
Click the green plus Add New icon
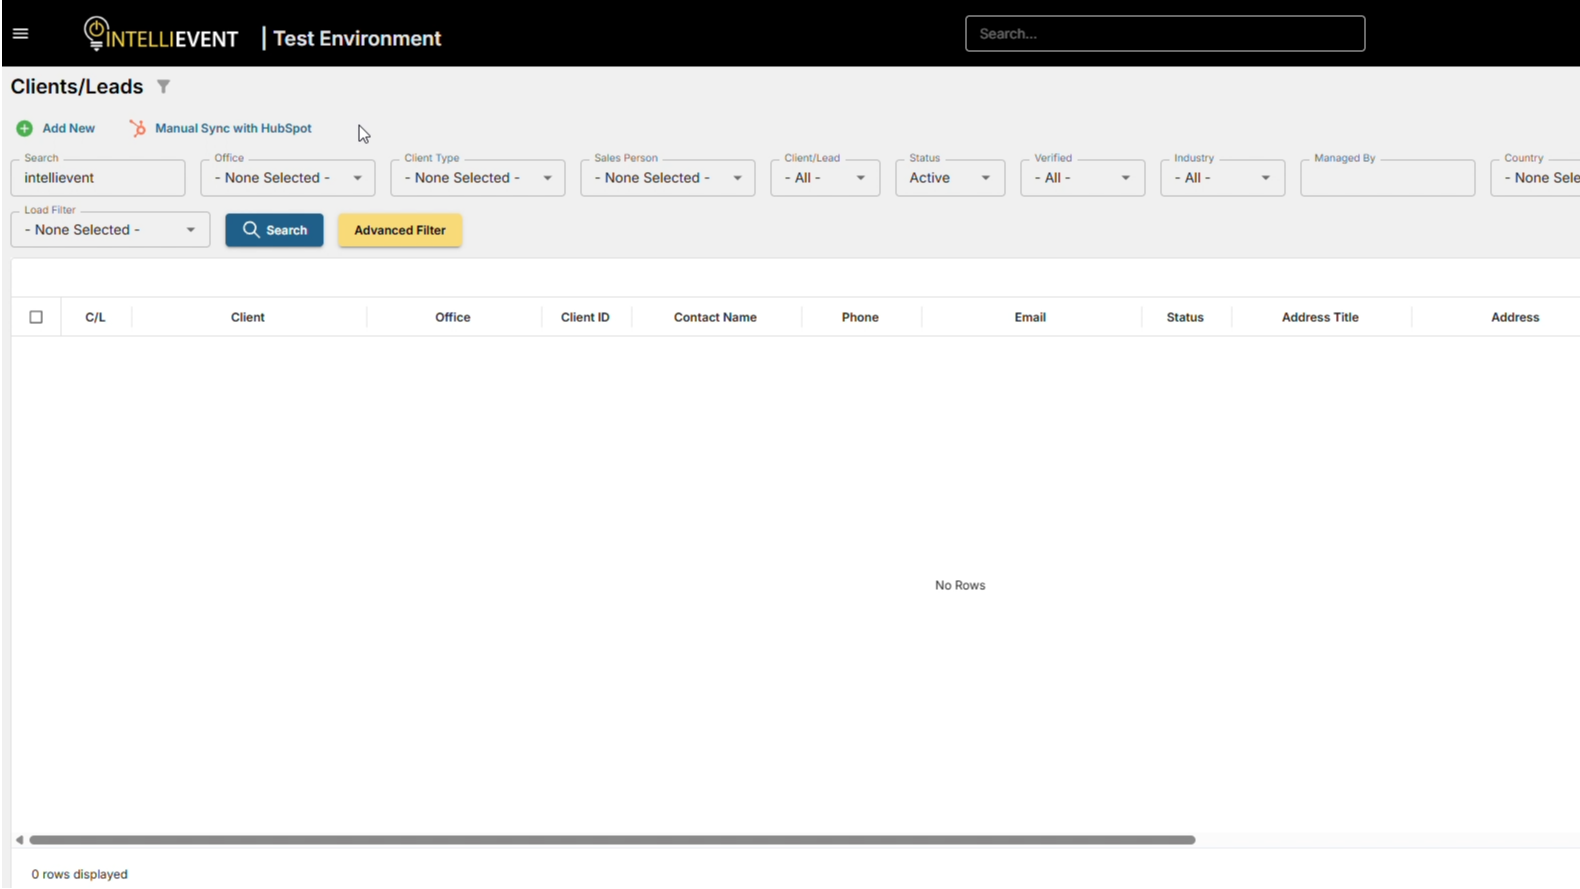click(25, 128)
